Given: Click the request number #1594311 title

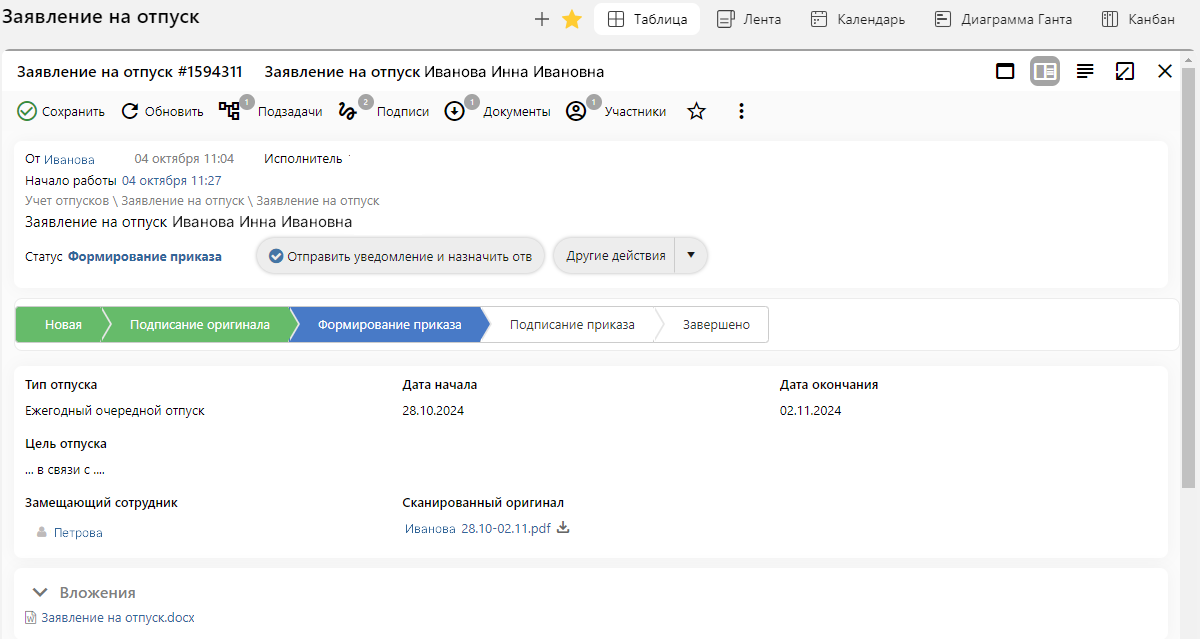Looking at the screenshot, I should pos(210,72).
